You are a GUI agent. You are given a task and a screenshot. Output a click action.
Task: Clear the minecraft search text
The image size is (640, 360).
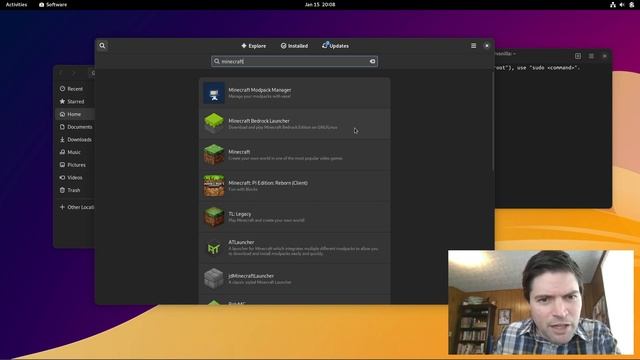coord(372,61)
